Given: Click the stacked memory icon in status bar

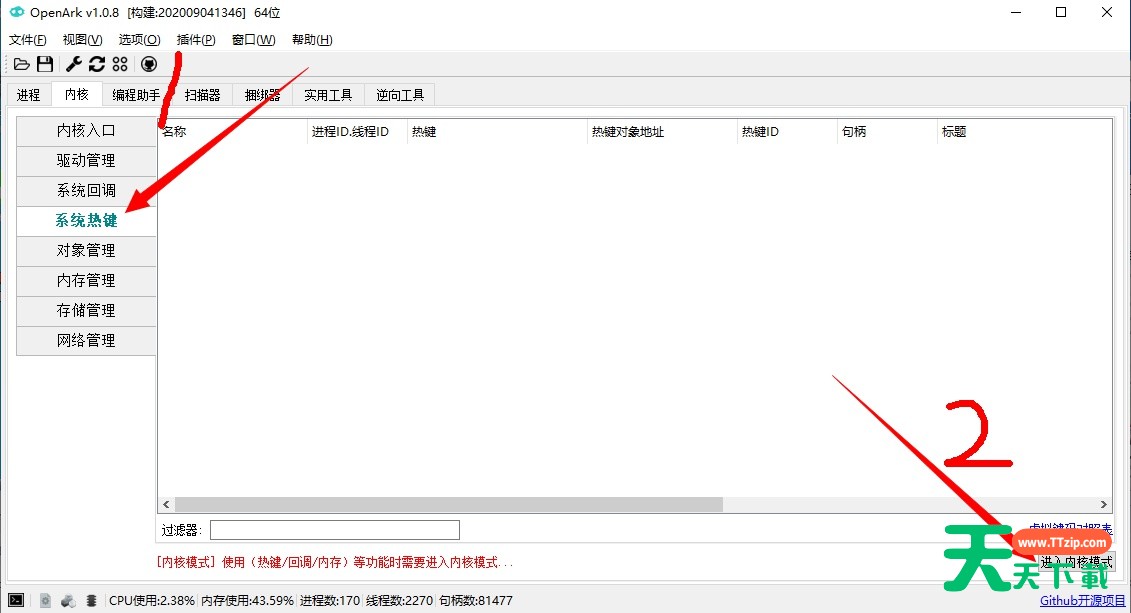Looking at the screenshot, I should click(91, 600).
